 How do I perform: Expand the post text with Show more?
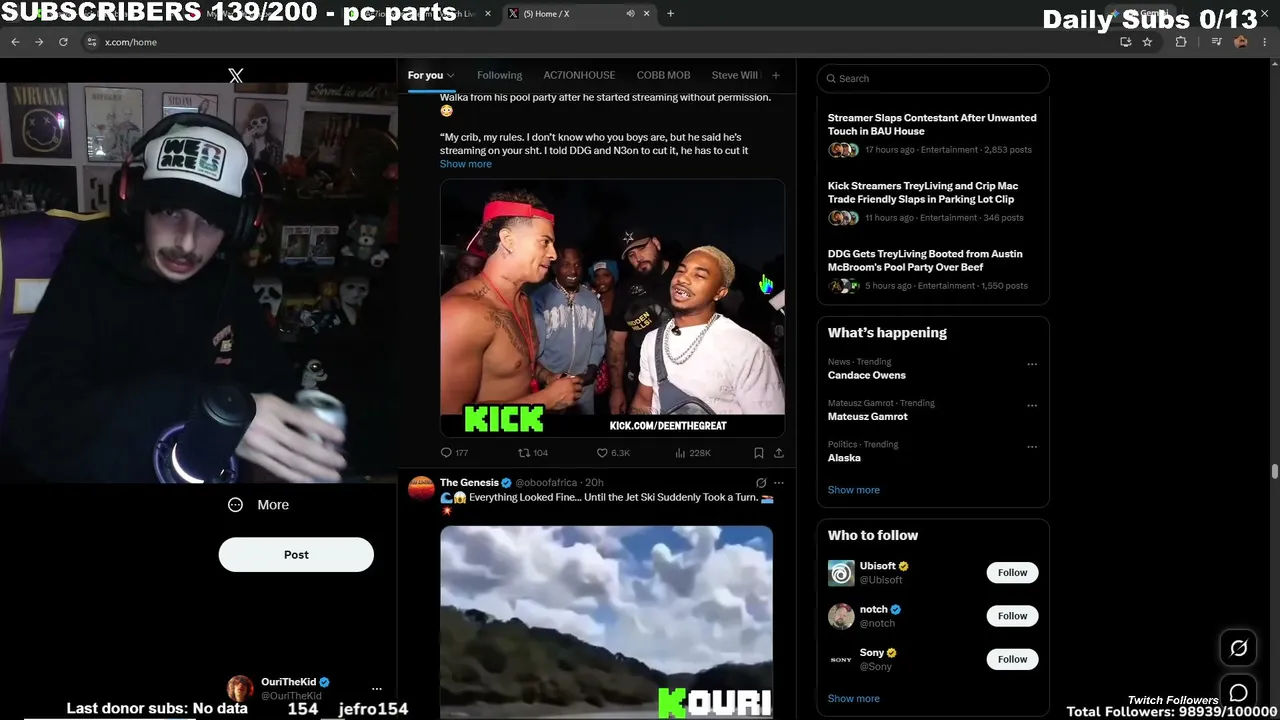click(466, 164)
